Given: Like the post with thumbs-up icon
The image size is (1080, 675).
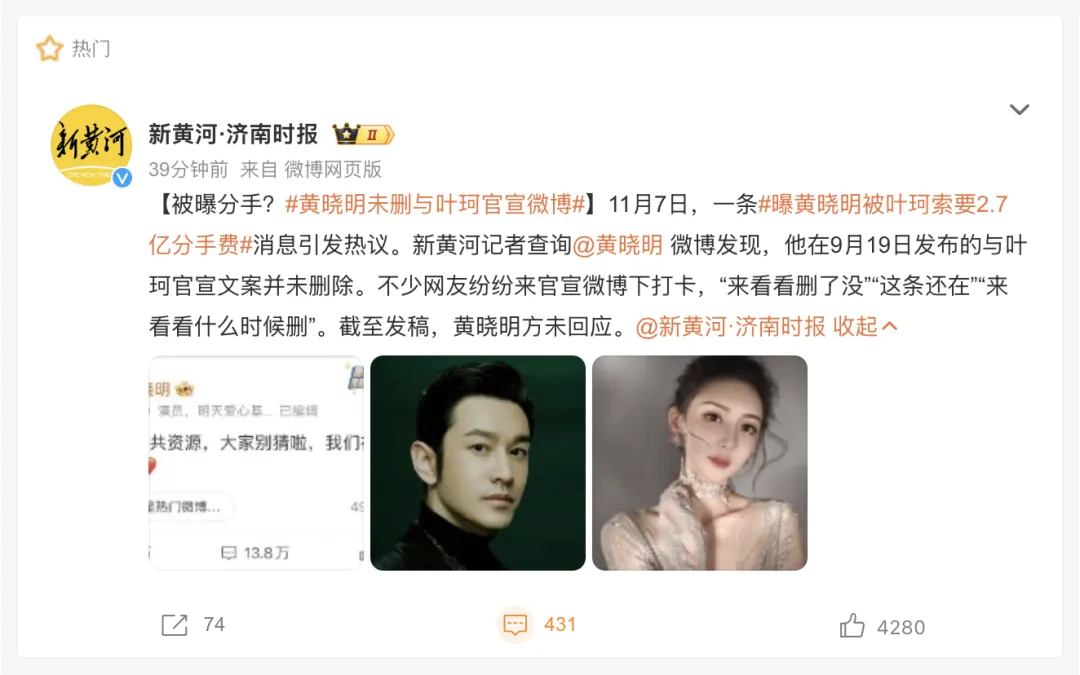Looking at the screenshot, I should tap(851, 626).
